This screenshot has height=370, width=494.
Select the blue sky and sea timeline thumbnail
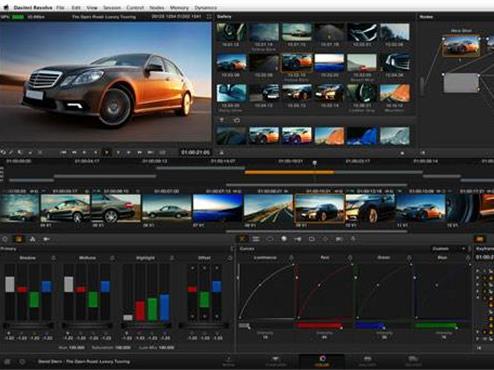pyautogui.click(x=217, y=208)
